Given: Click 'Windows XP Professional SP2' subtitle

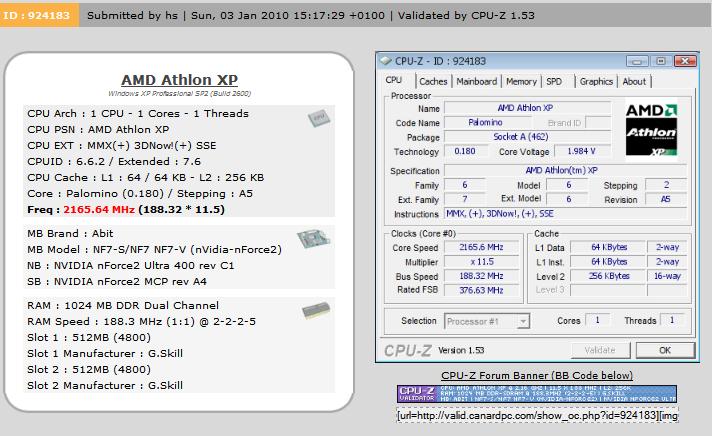Looking at the screenshot, I should [x=179, y=93].
